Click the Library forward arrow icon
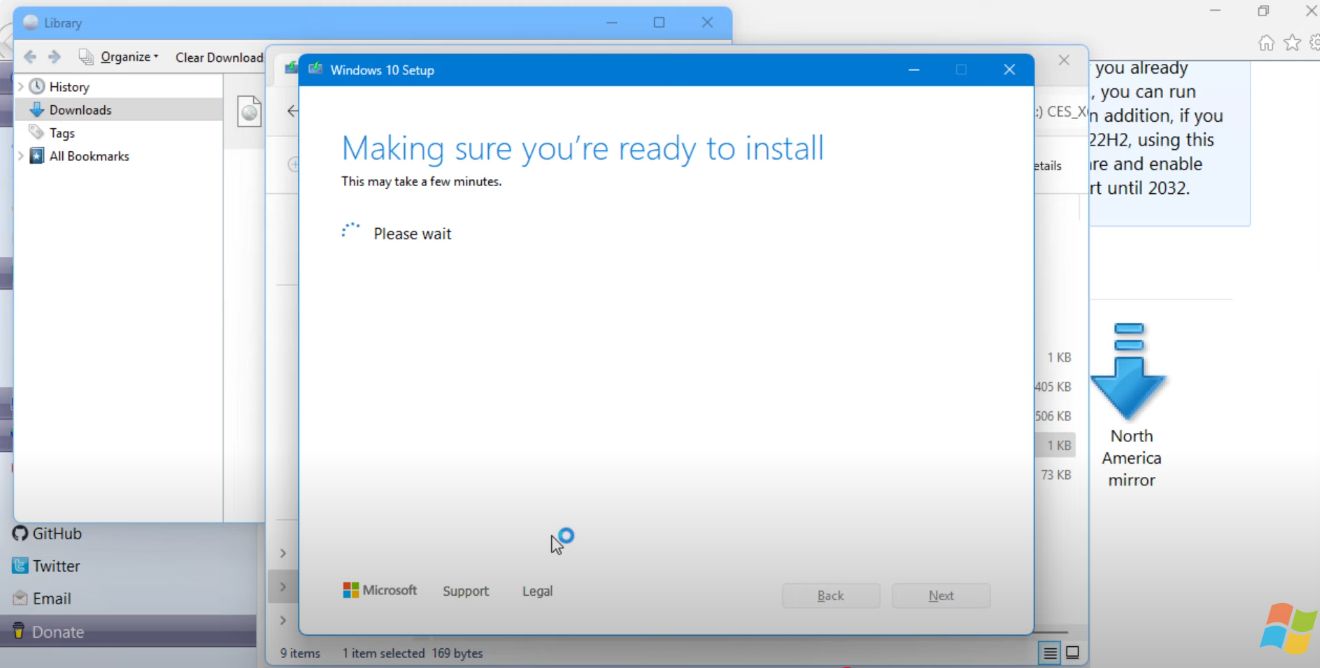The image size is (1320, 668). point(54,57)
